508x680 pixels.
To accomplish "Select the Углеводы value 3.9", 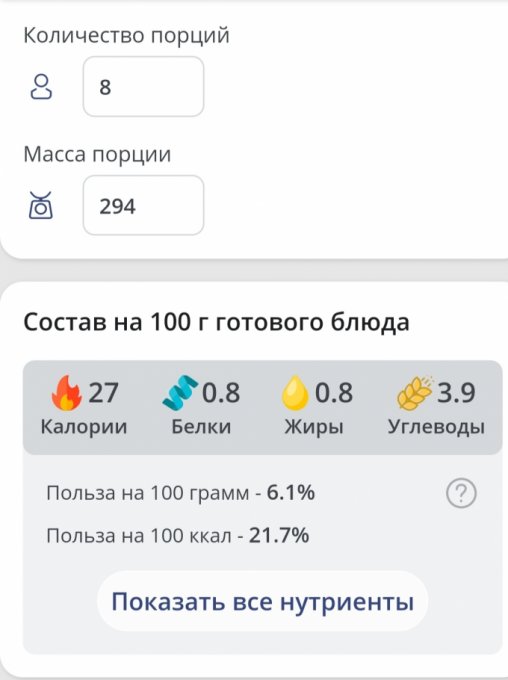I will tap(456, 393).
